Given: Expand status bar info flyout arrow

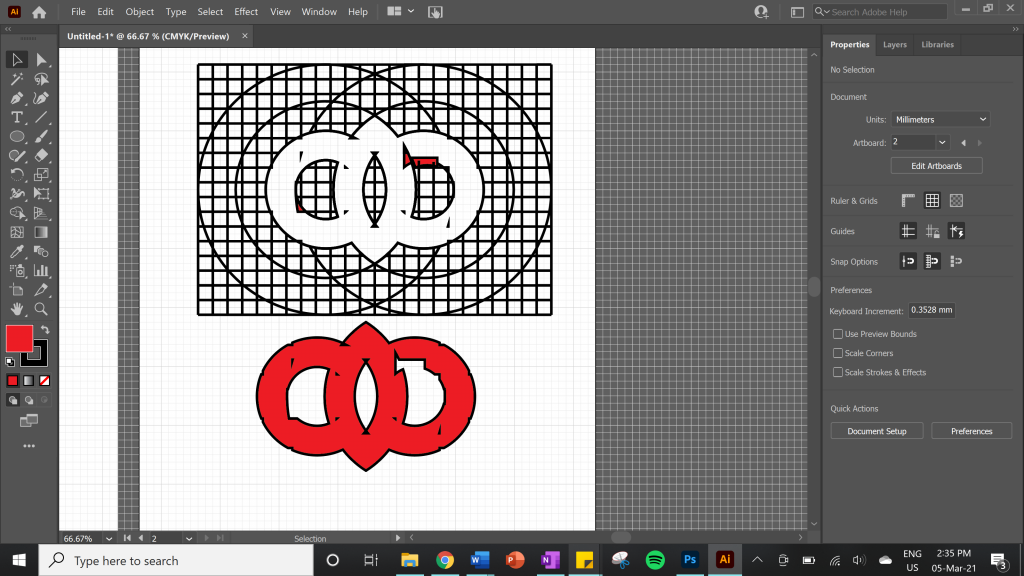Looking at the screenshot, I should tap(397, 538).
